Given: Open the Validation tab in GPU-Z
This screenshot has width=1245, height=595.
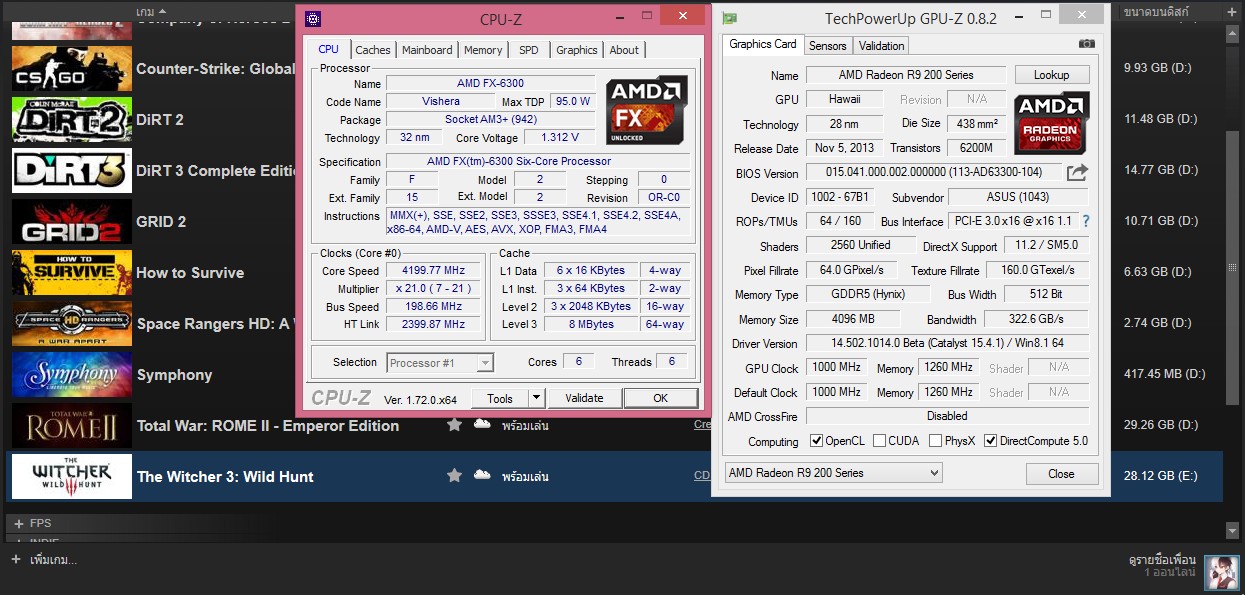Looking at the screenshot, I should click(881, 46).
